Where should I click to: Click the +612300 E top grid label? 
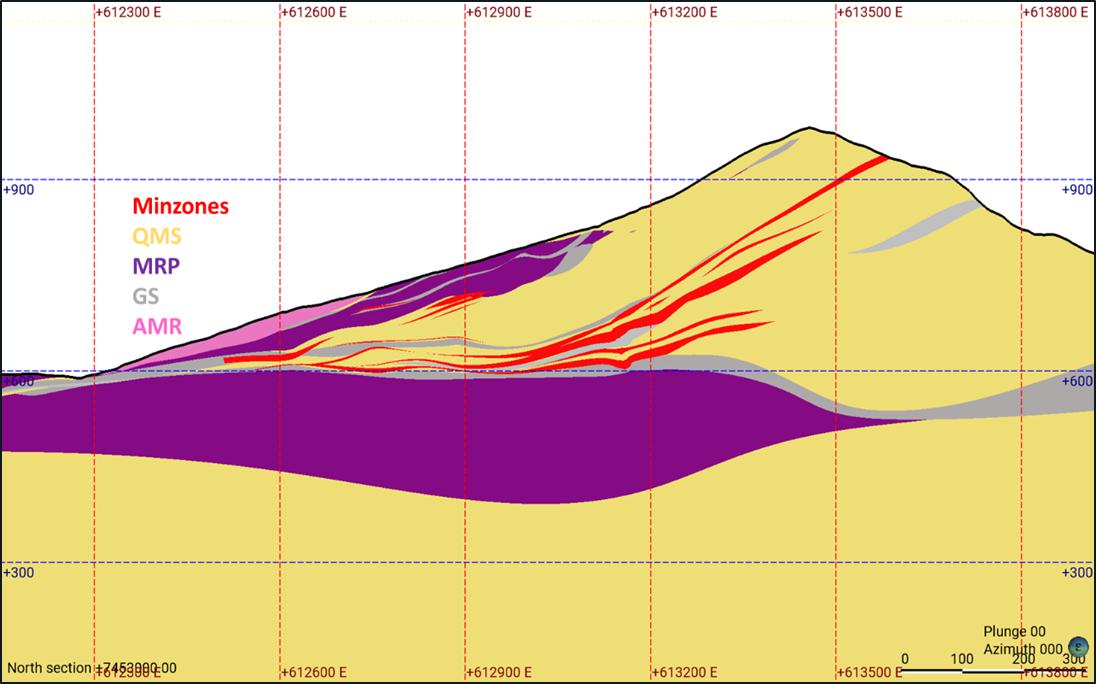click(x=128, y=12)
